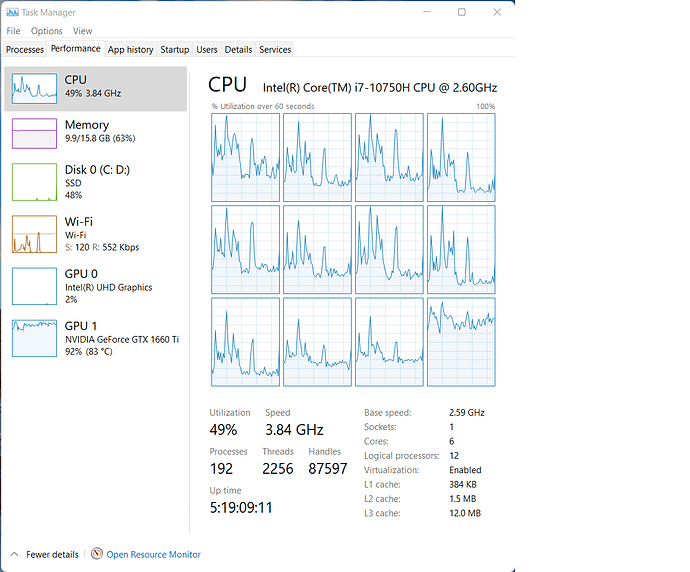
Task: Go to the Startup tab
Action: (x=175, y=50)
